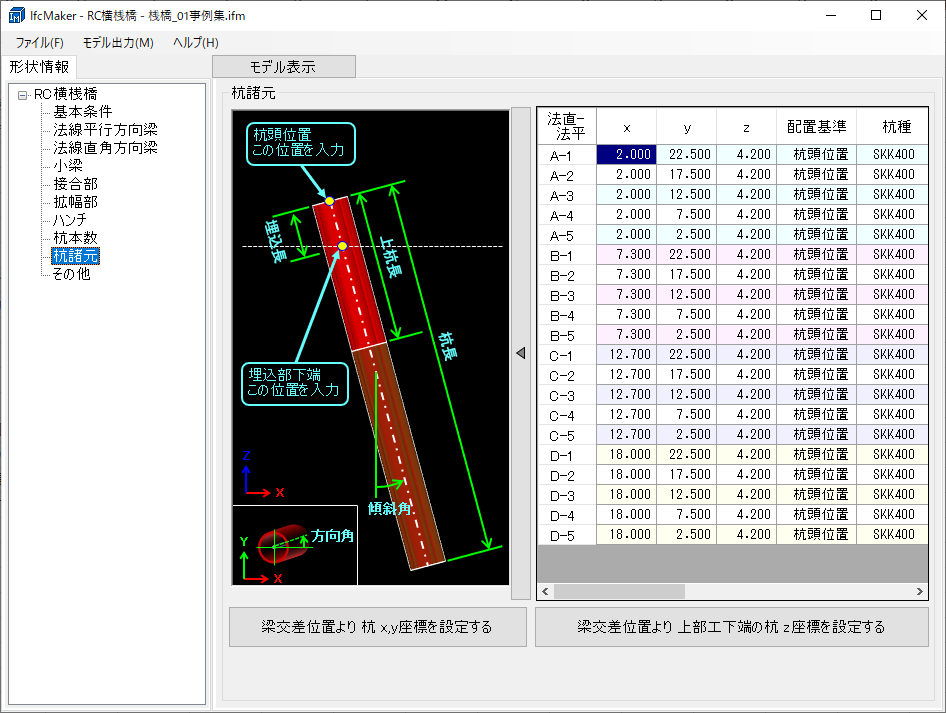The image size is (946, 713).
Task: Select the y value cell of row B-2
Action: coord(687,274)
